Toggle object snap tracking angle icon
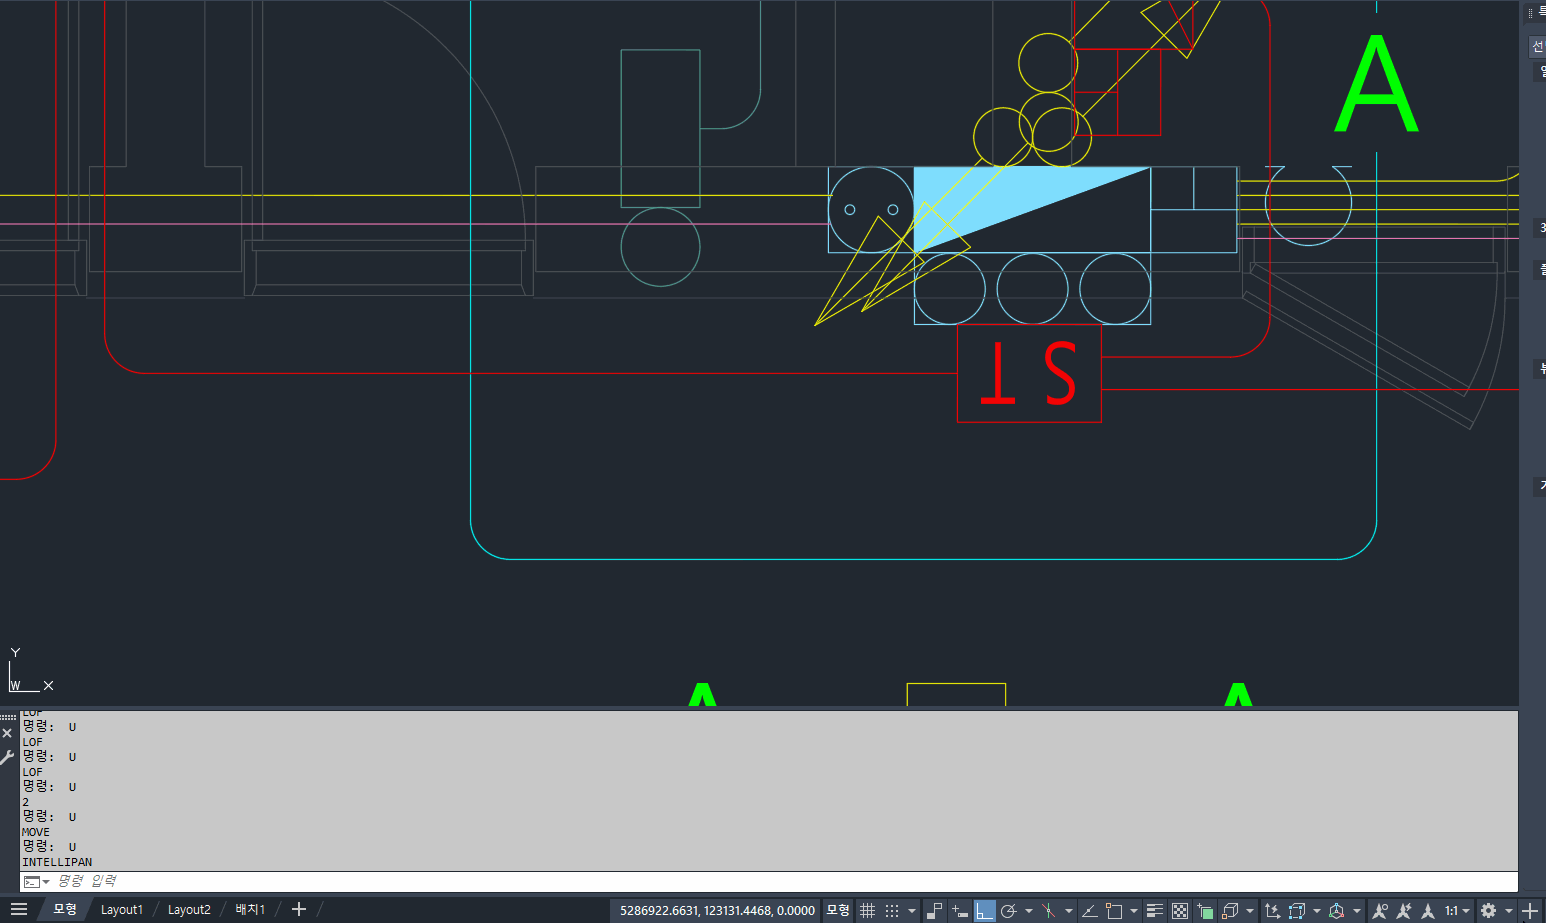 click(1089, 910)
